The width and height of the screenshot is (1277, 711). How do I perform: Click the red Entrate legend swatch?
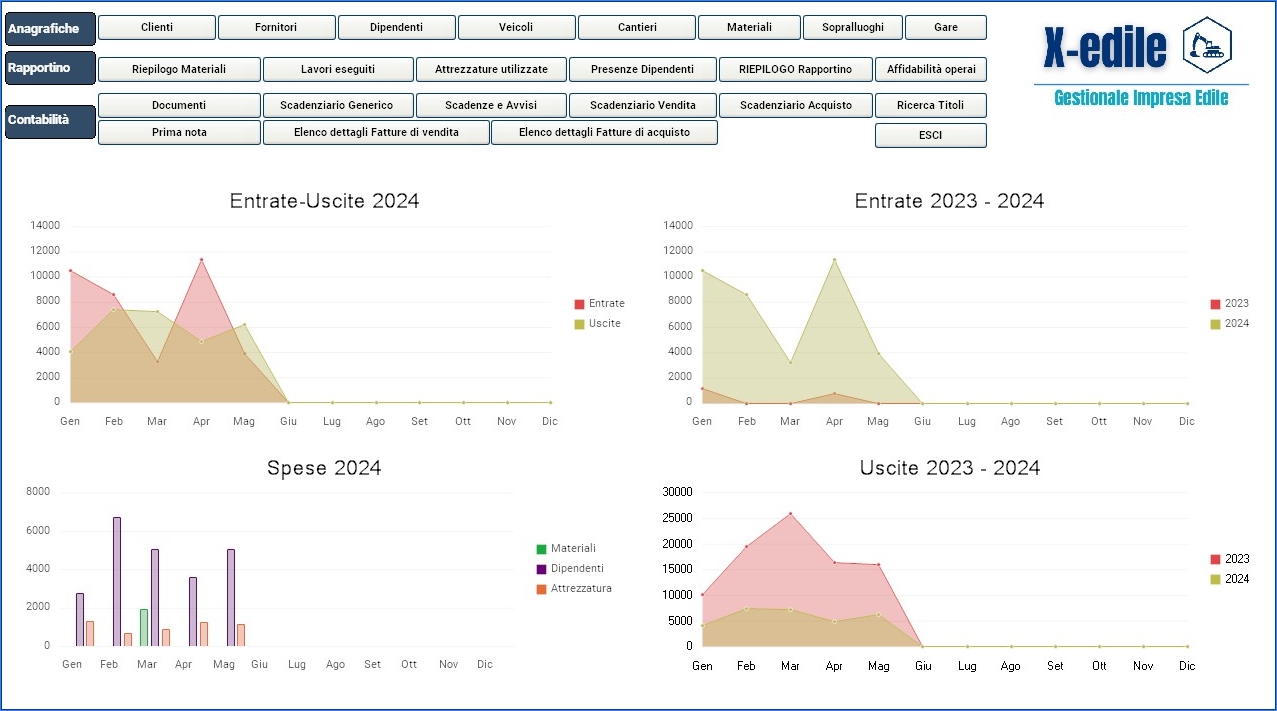click(579, 304)
